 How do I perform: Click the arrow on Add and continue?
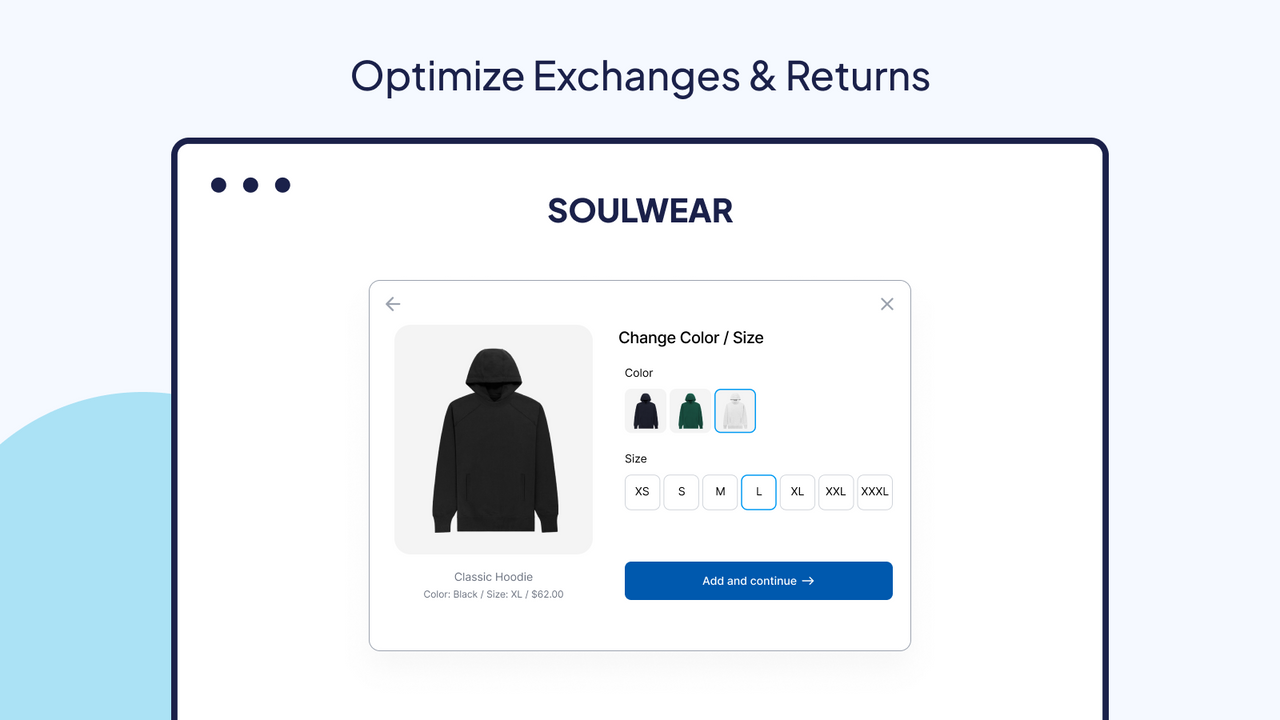810,580
